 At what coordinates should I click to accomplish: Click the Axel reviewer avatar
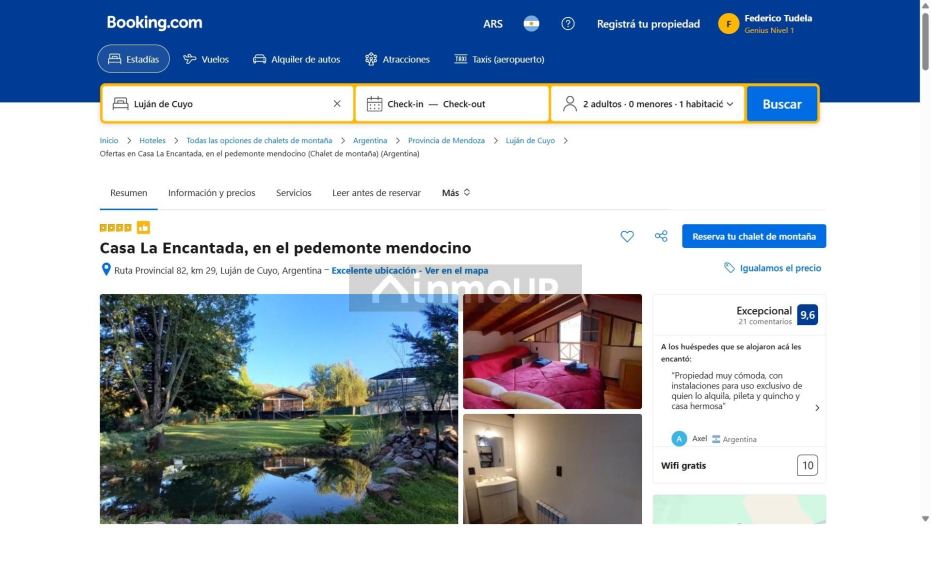[679, 439]
